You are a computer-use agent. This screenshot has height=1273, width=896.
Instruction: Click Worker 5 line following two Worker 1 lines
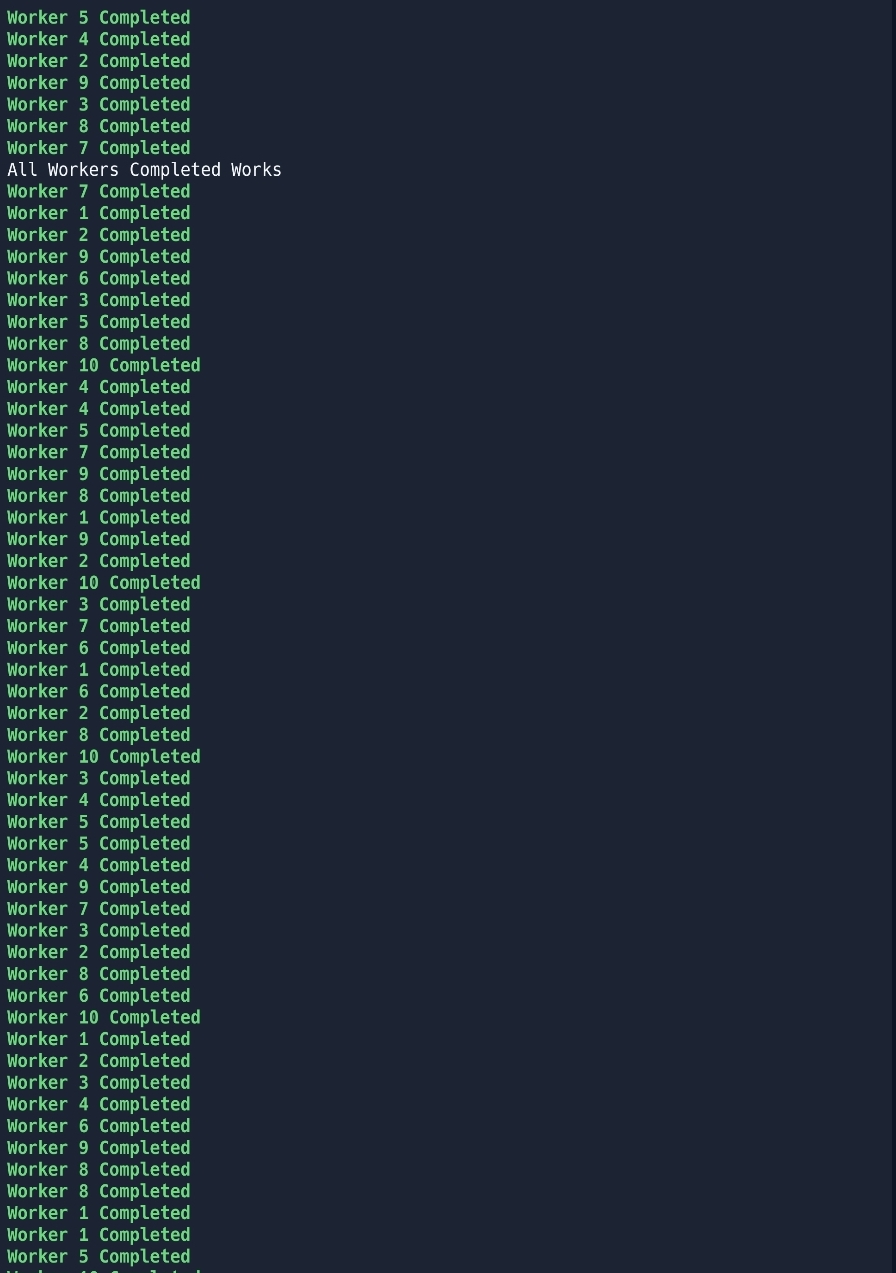tap(98, 1257)
